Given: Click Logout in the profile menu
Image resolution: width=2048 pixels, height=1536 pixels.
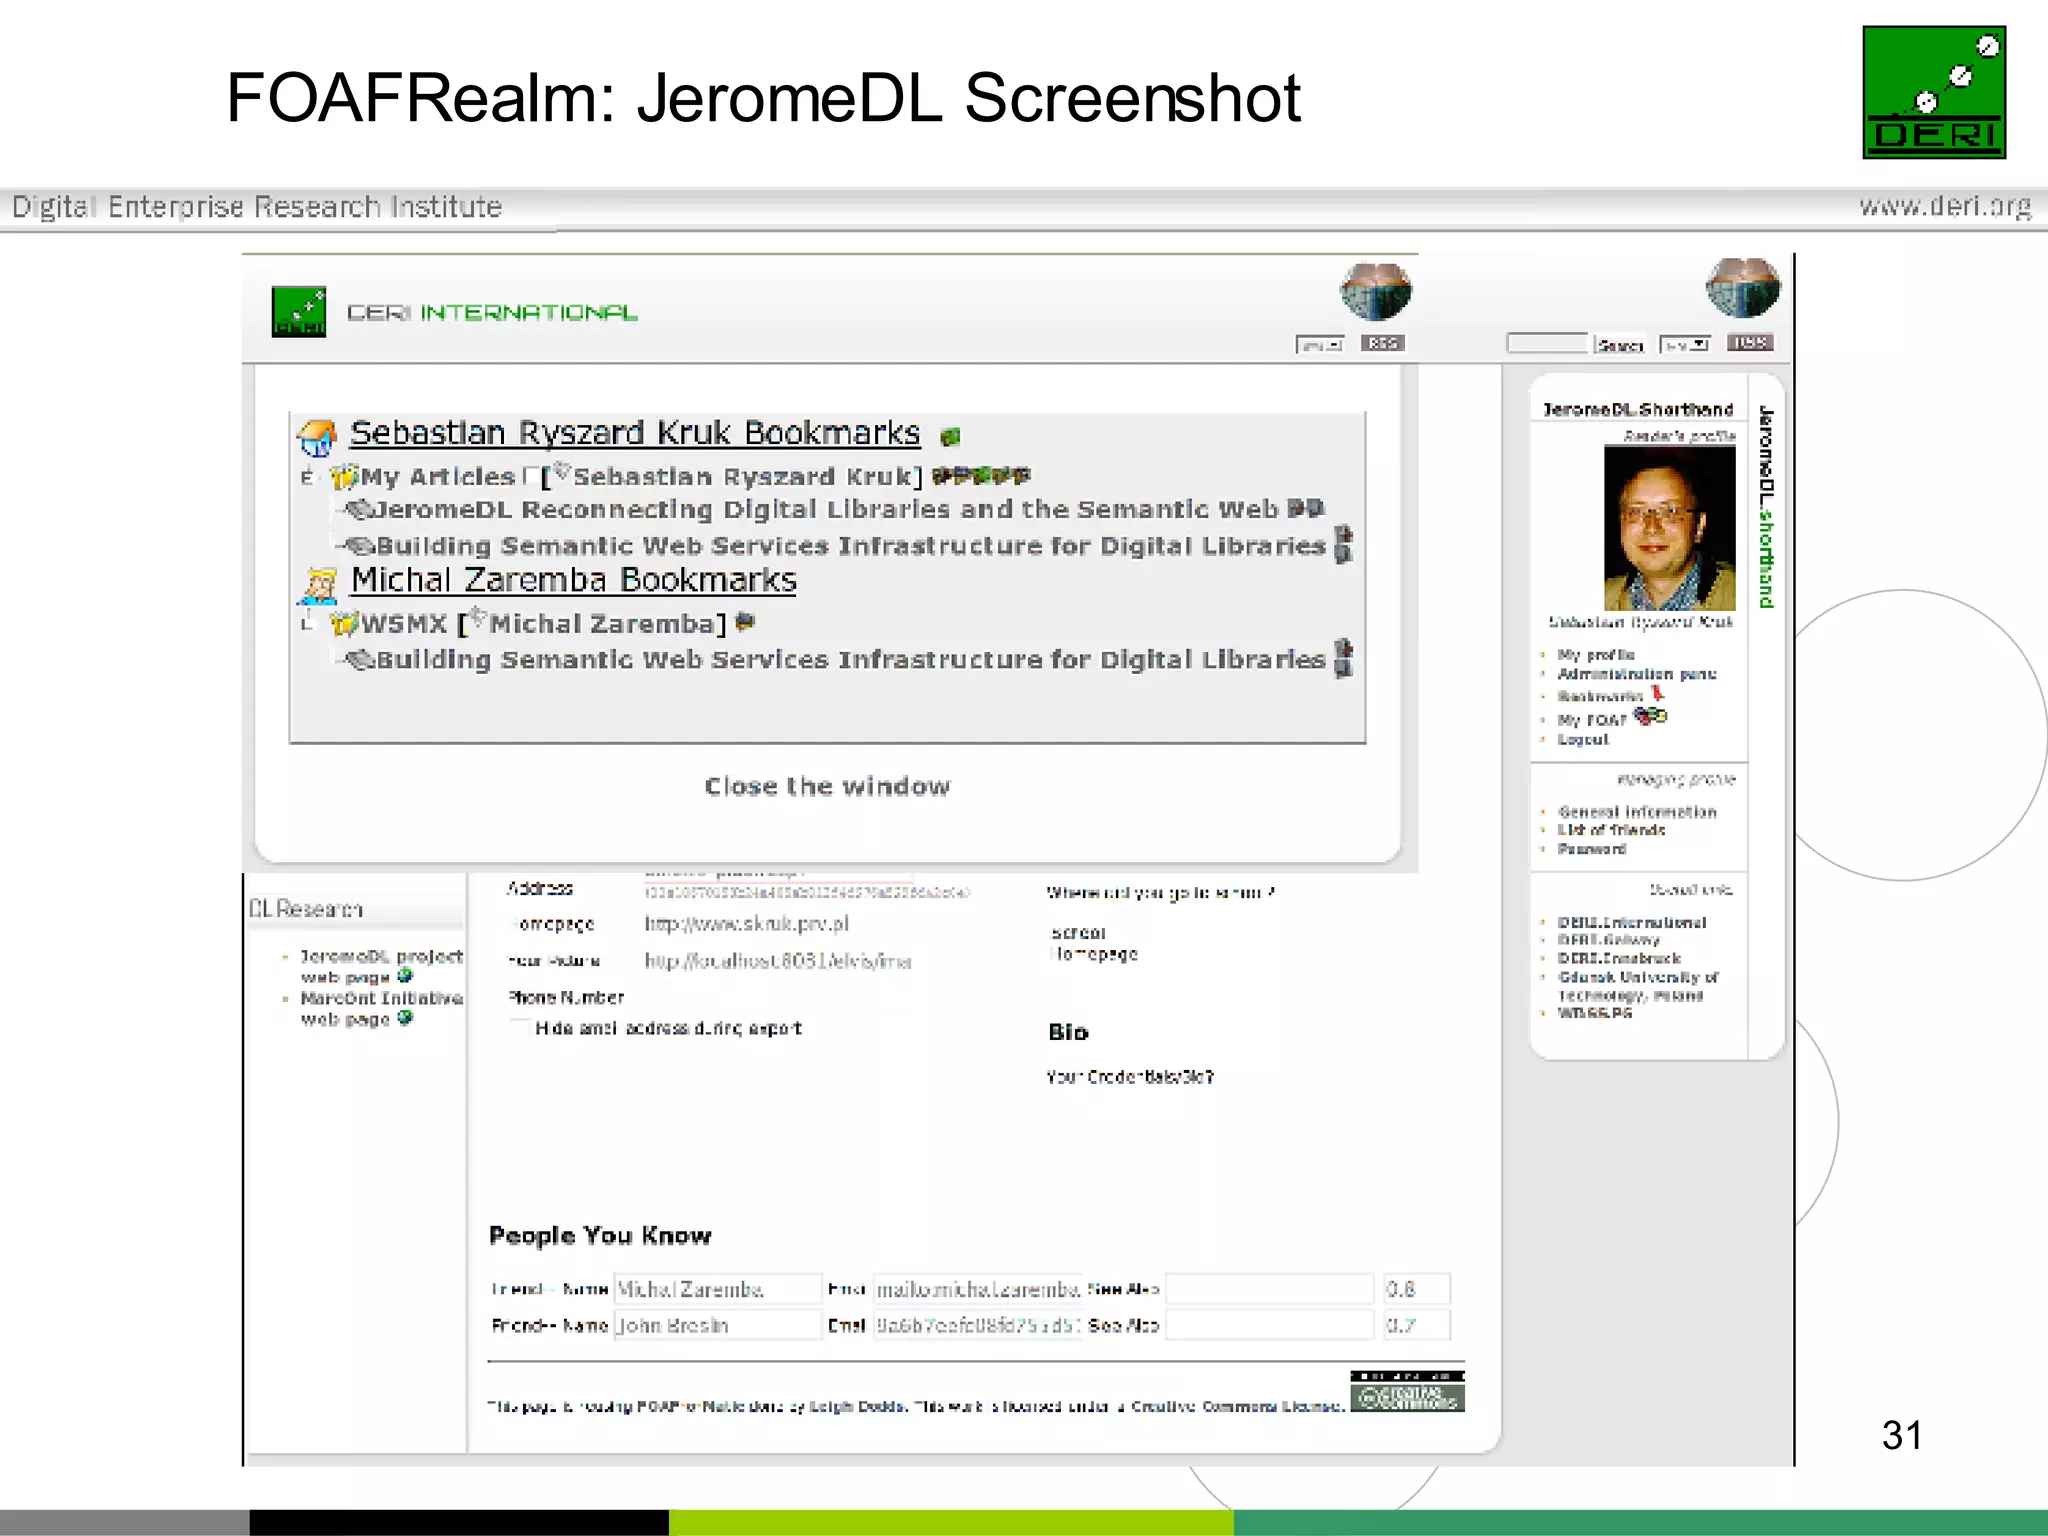Looking at the screenshot, I should coord(1583,740).
